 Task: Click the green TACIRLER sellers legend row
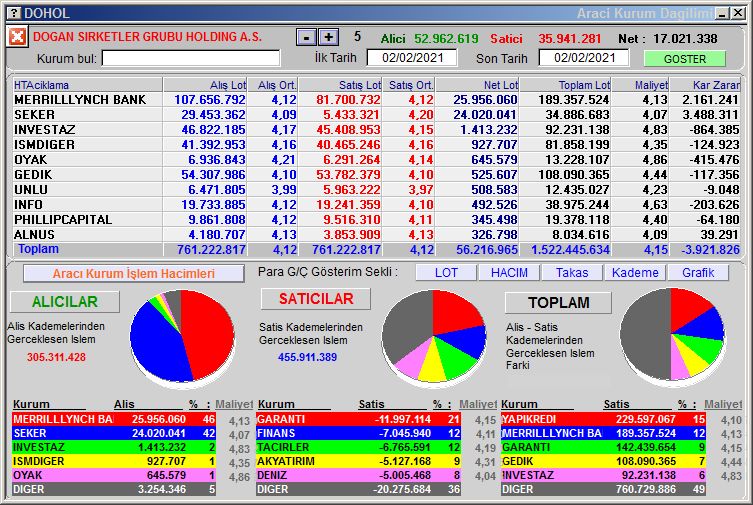click(x=359, y=447)
